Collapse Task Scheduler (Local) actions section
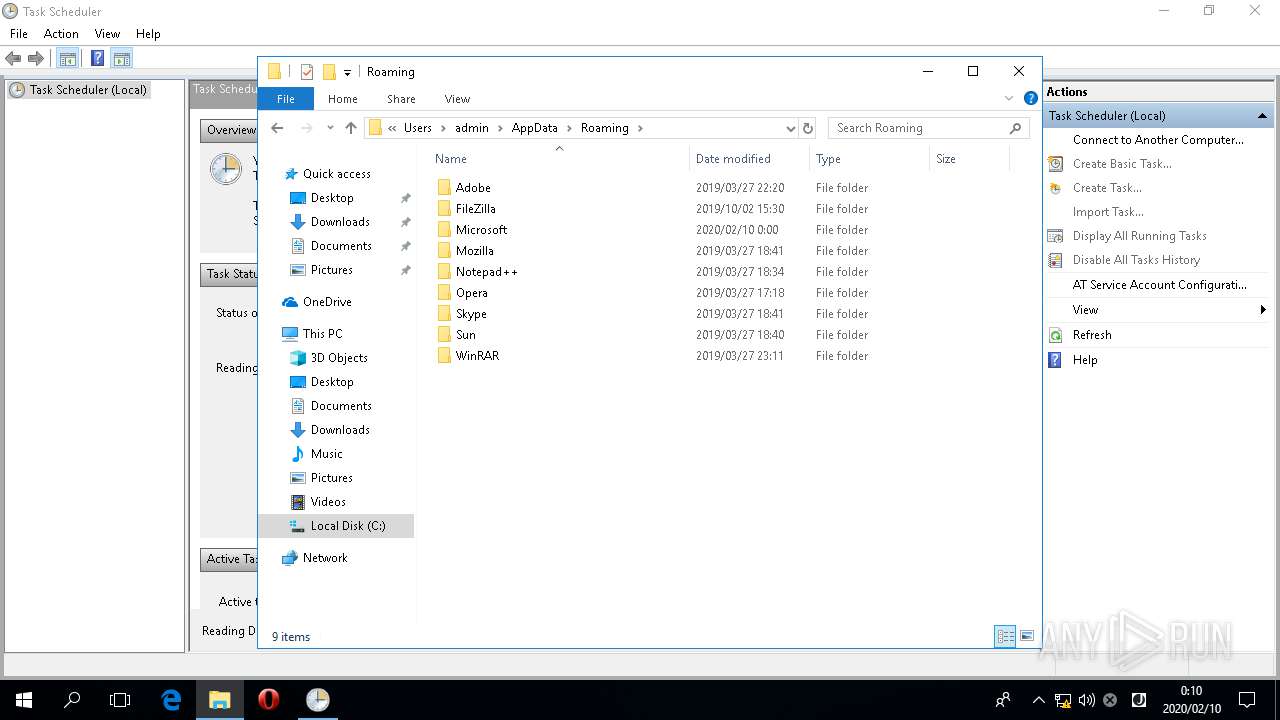Viewport: 1280px width, 720px height. point(1263,116)
